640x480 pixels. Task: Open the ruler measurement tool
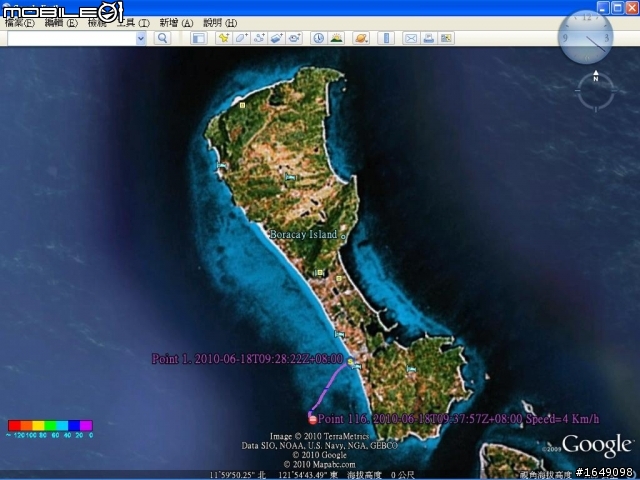[386, 38]
